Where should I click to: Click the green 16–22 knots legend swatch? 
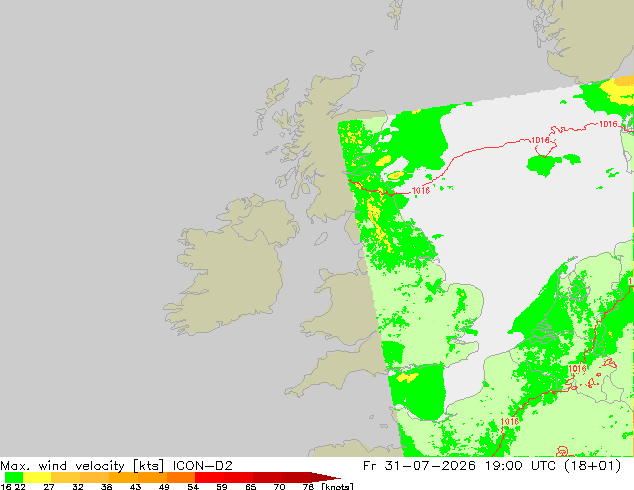[14, 477]
